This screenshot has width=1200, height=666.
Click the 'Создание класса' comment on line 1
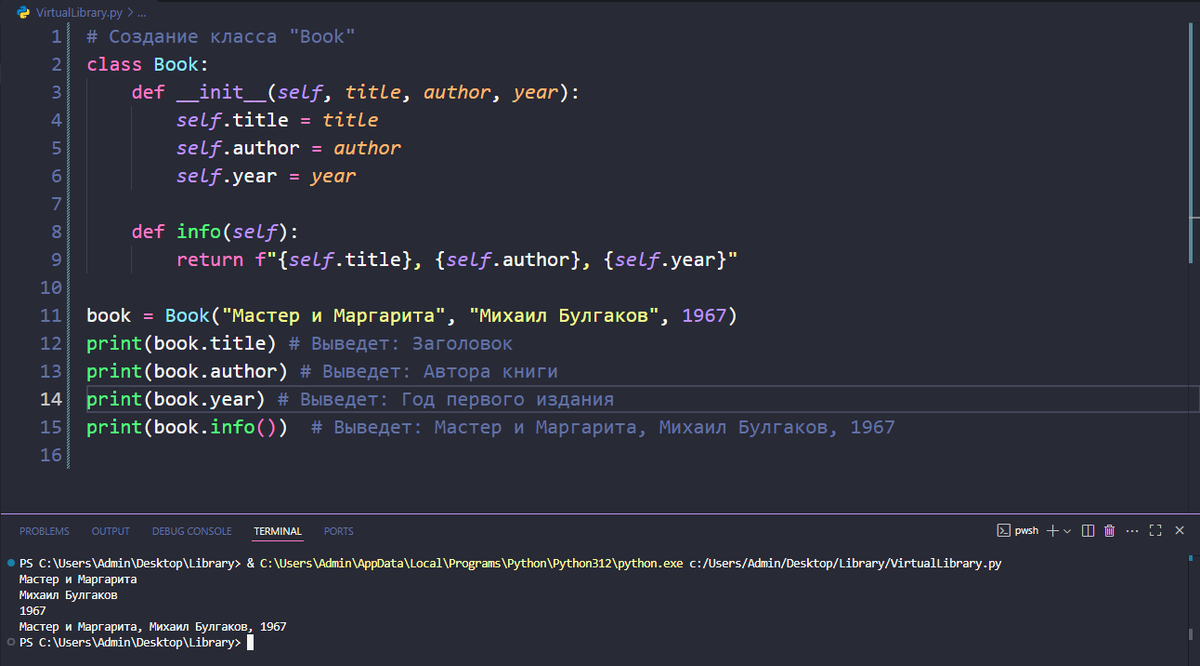point(221,37)
